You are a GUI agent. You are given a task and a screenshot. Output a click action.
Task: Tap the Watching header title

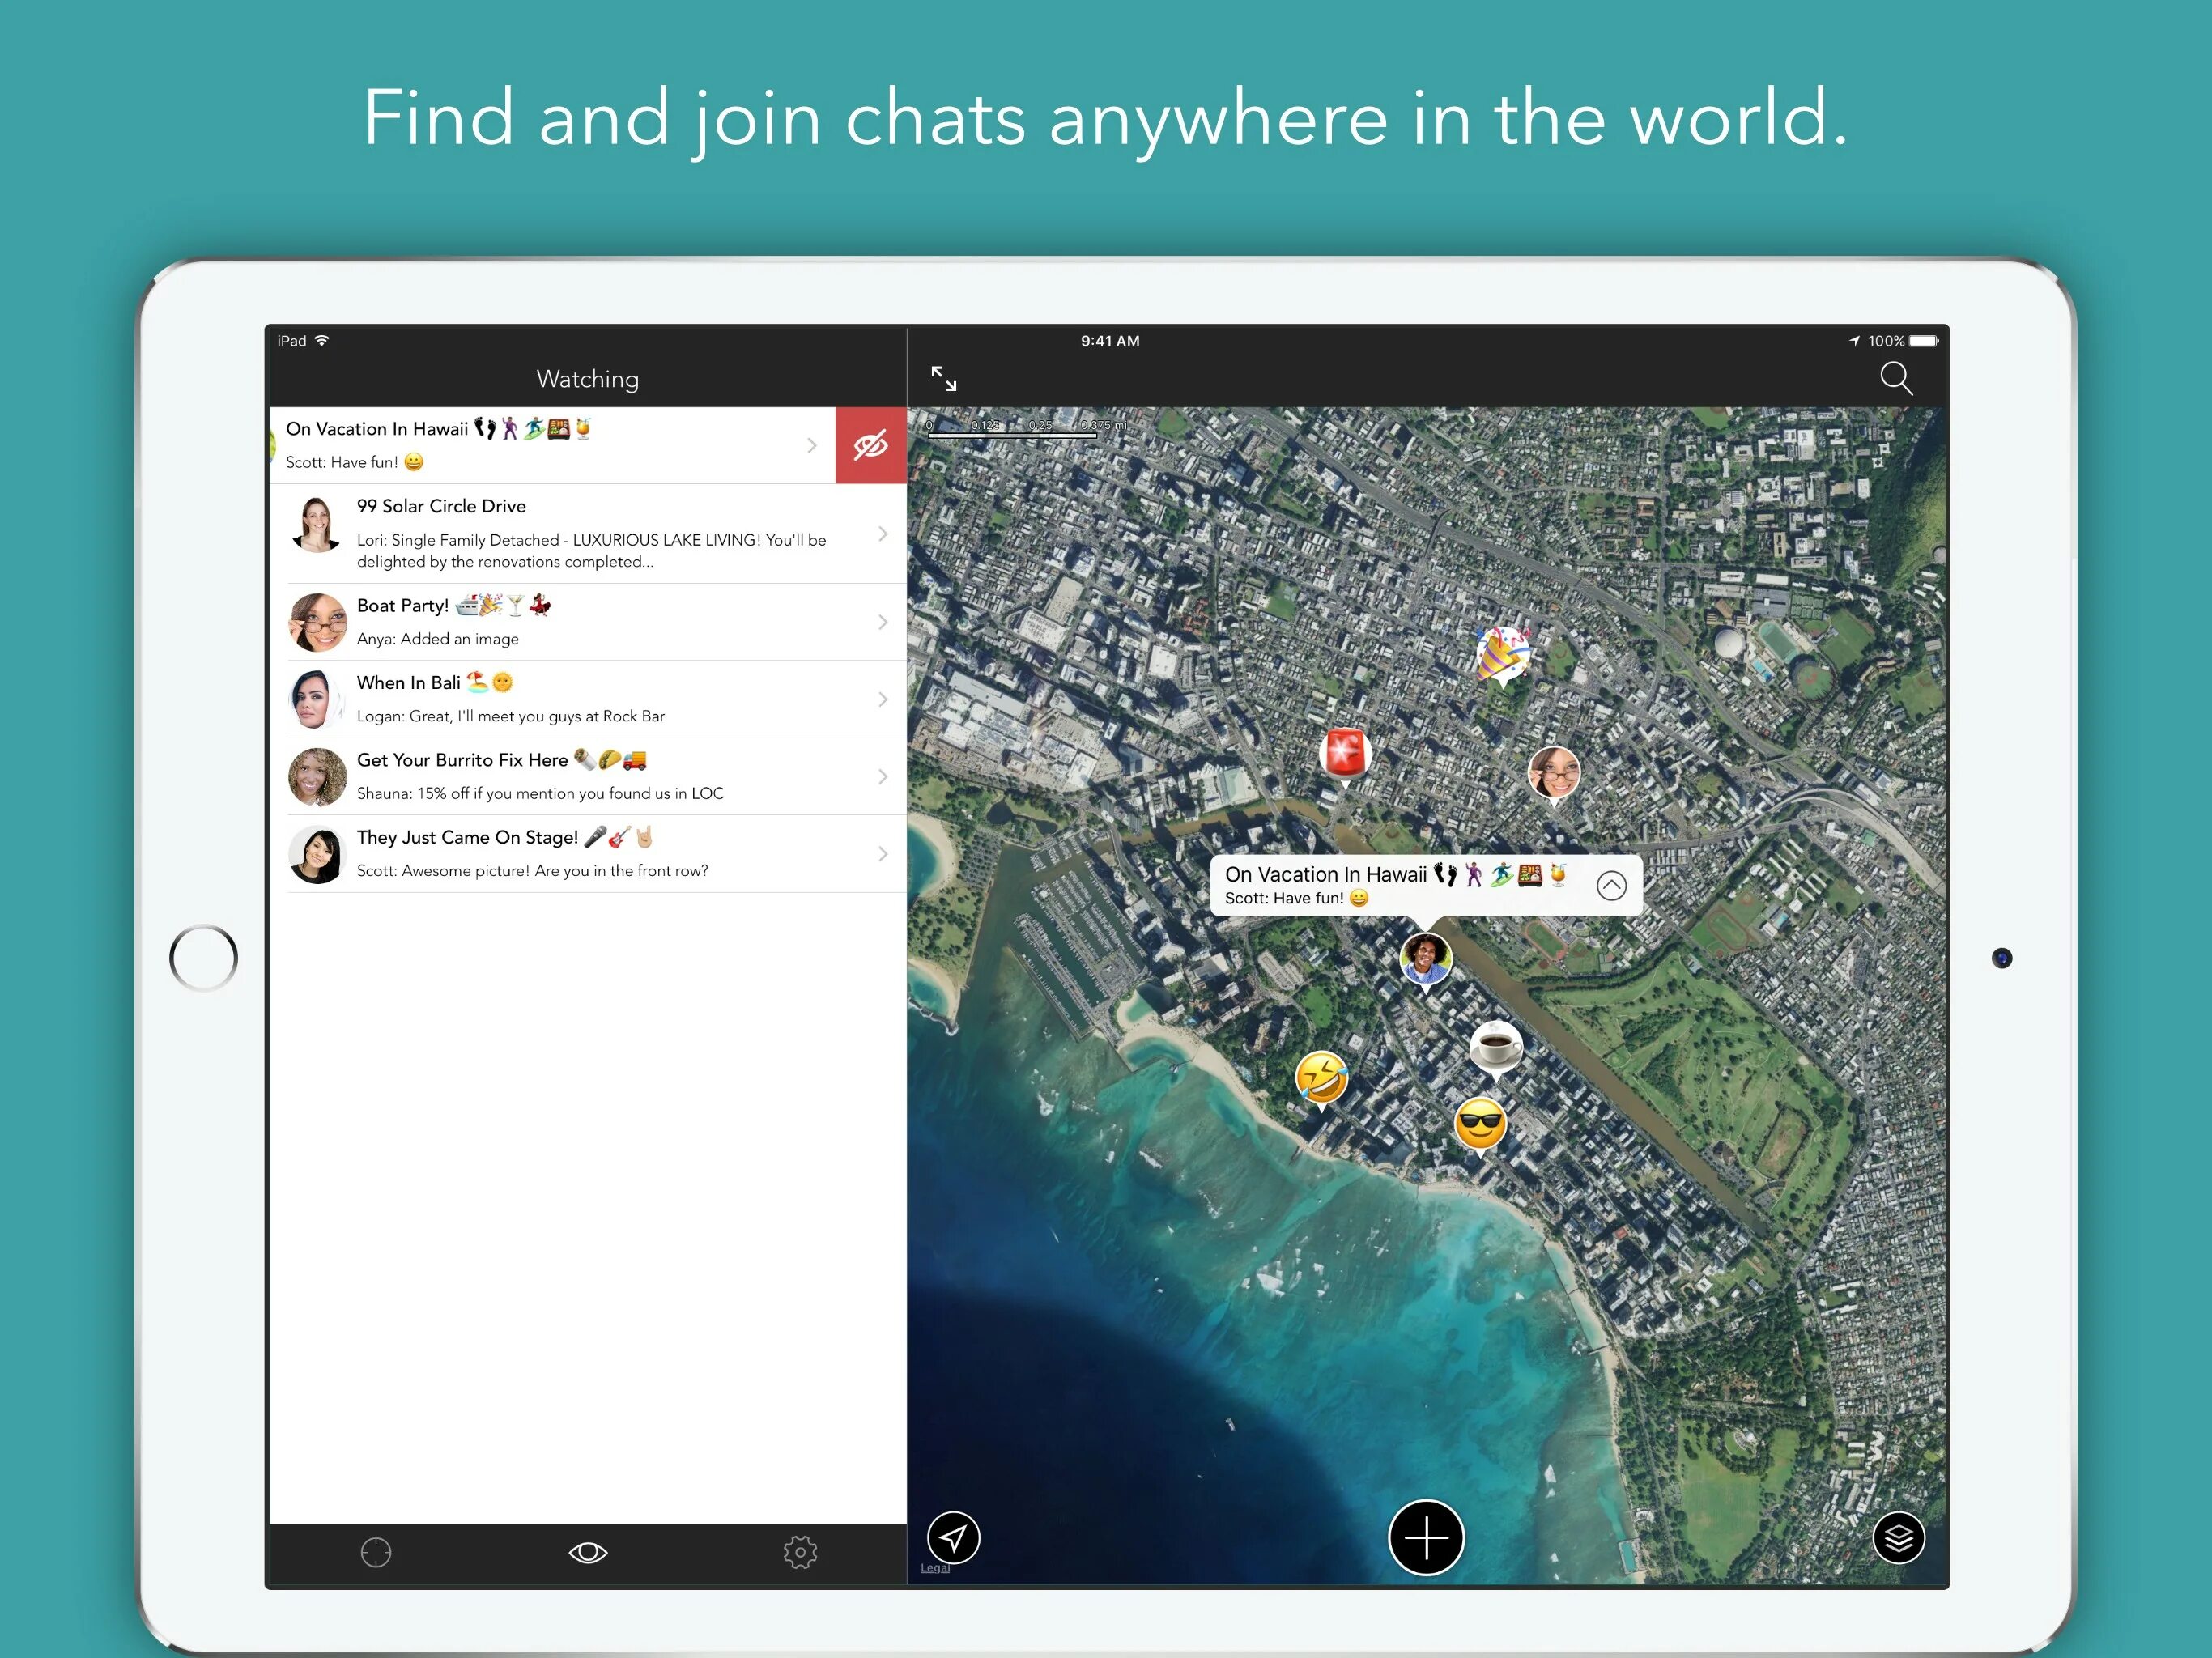pos(588,379)
